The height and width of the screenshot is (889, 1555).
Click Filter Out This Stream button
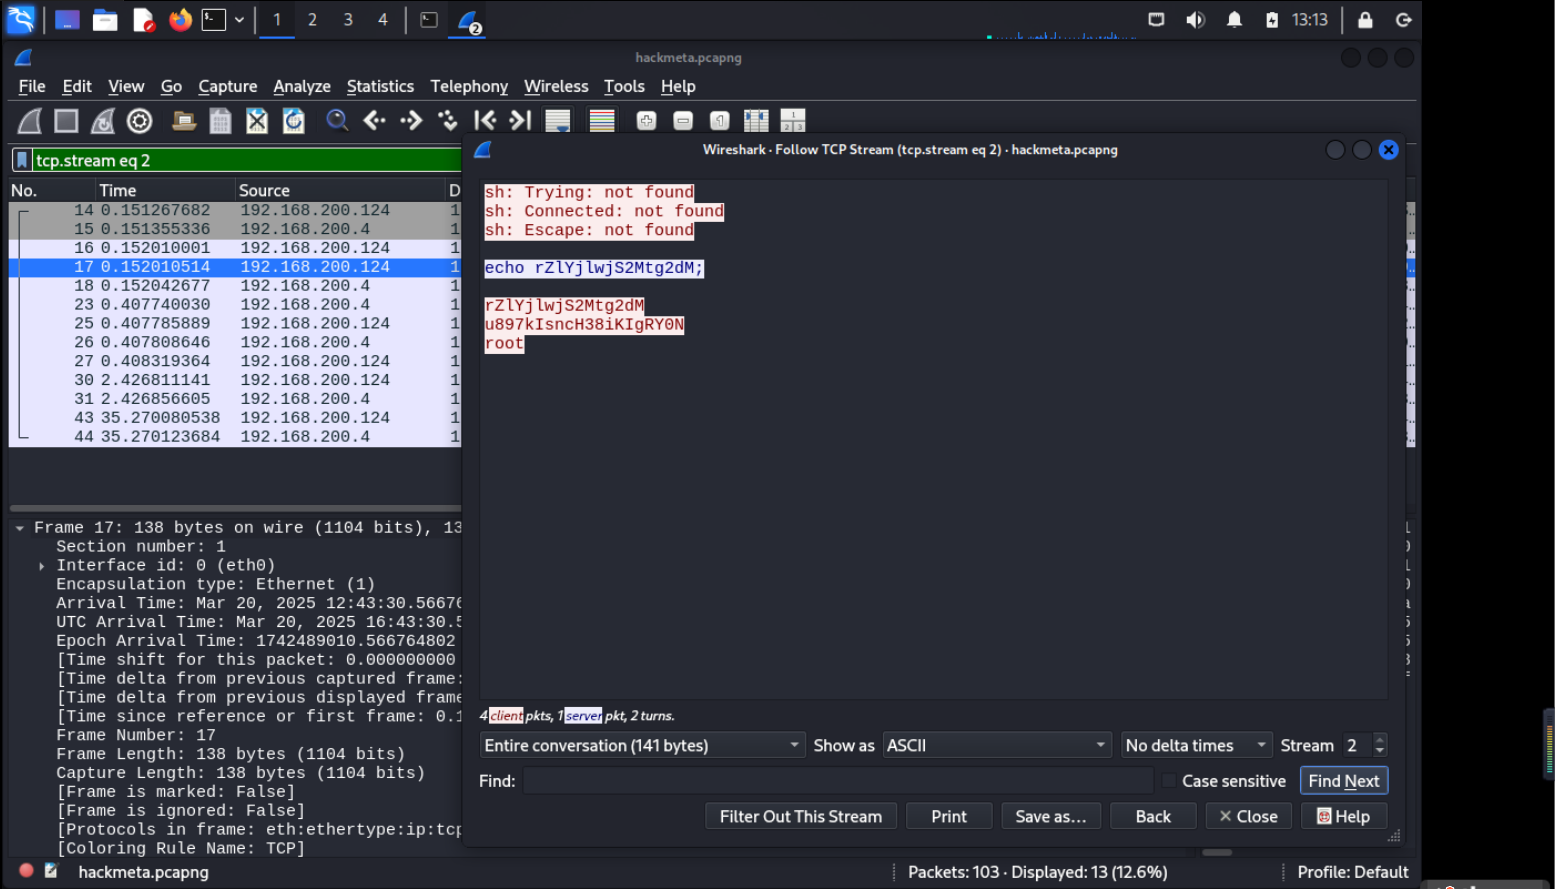point(801,816)
